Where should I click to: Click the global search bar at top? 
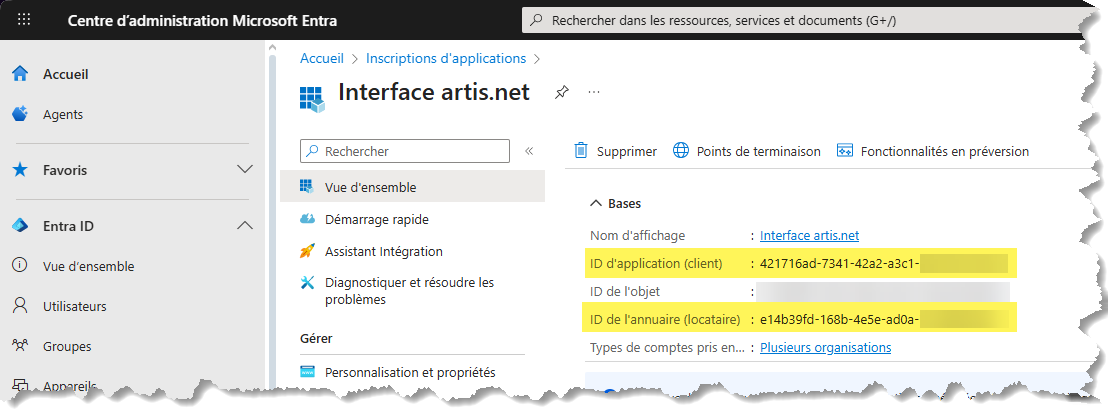point(800,20)
